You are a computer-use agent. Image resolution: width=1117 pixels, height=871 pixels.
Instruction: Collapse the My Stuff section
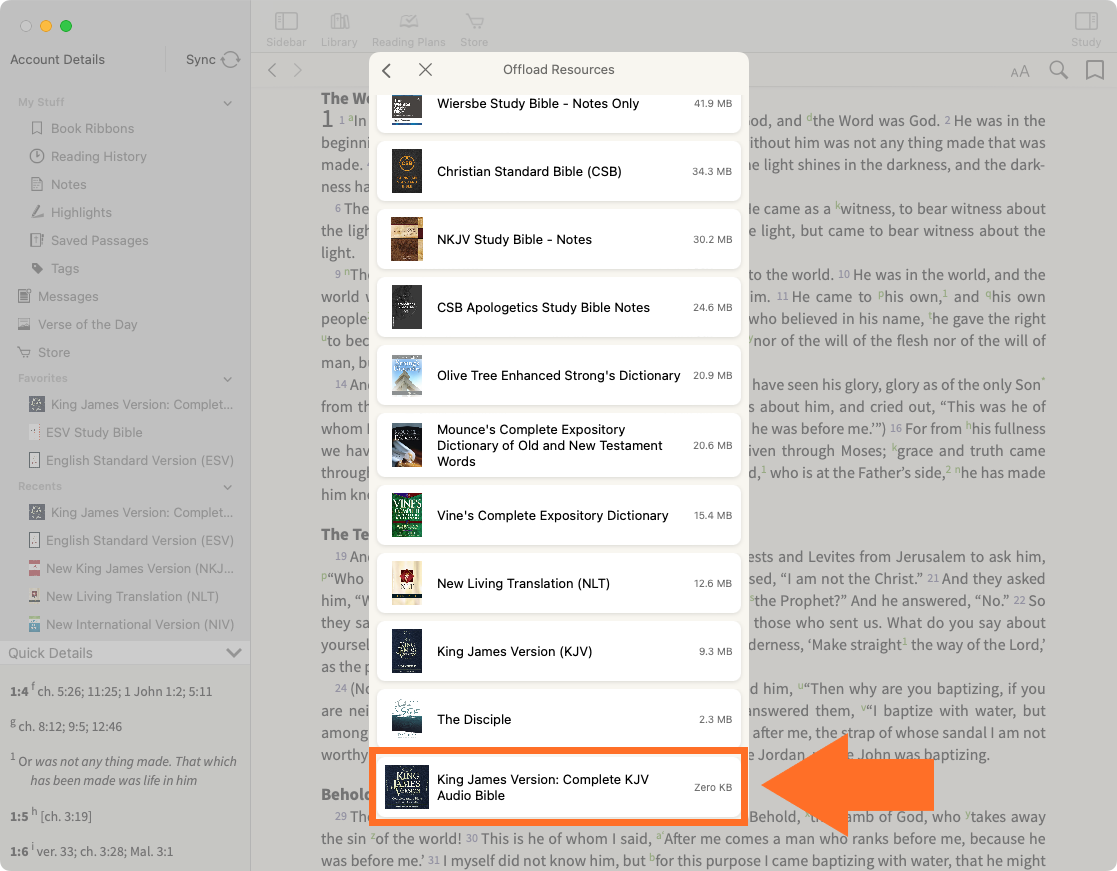coord(228,103)
